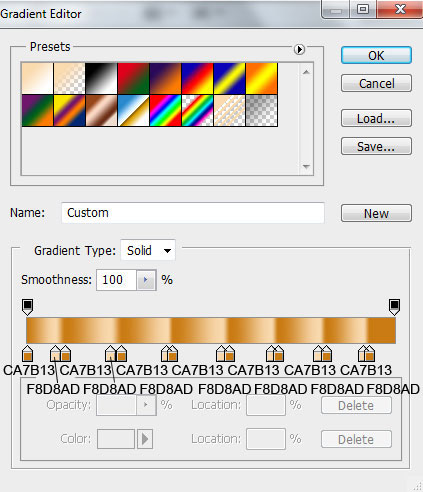Viewport: 423px width, 492px height.
Task: Pick the Violet, Orange gradient preset
Action: pos(165,78)
